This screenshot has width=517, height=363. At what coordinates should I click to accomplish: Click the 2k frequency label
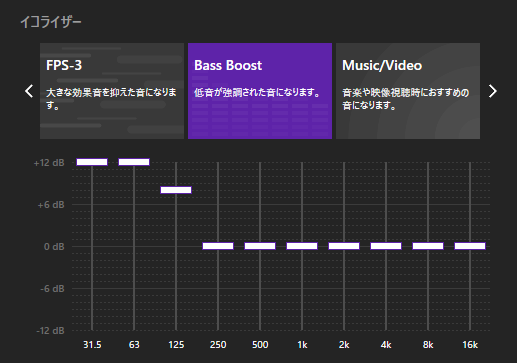tap(344, 345)
